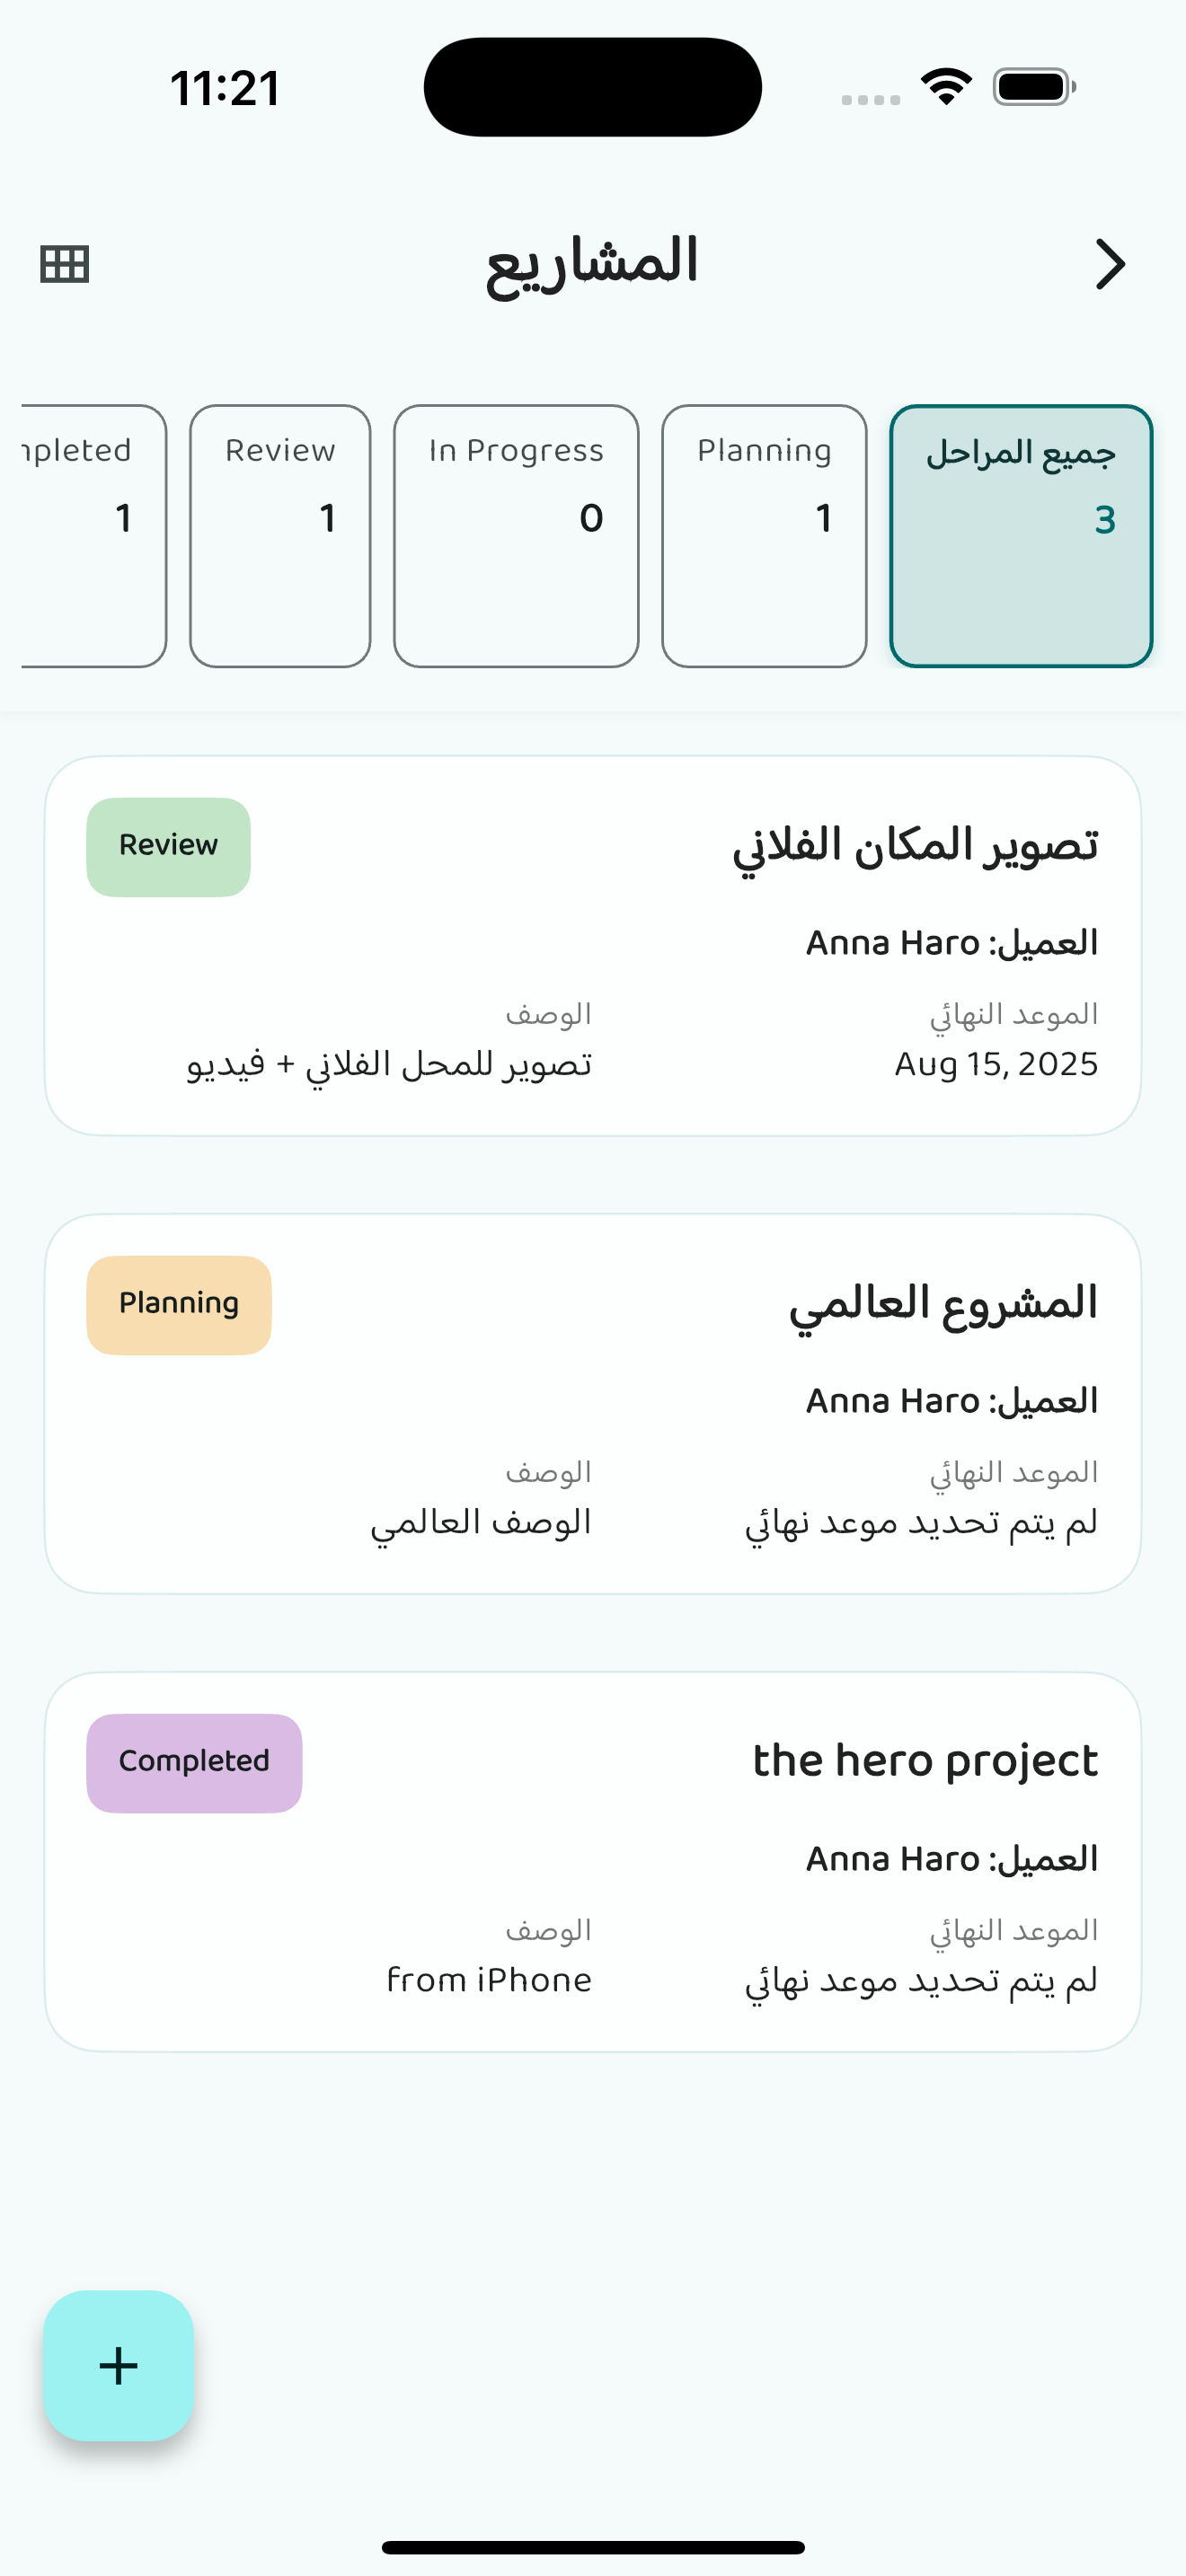Tap the purple Completed status badge

194,1762
